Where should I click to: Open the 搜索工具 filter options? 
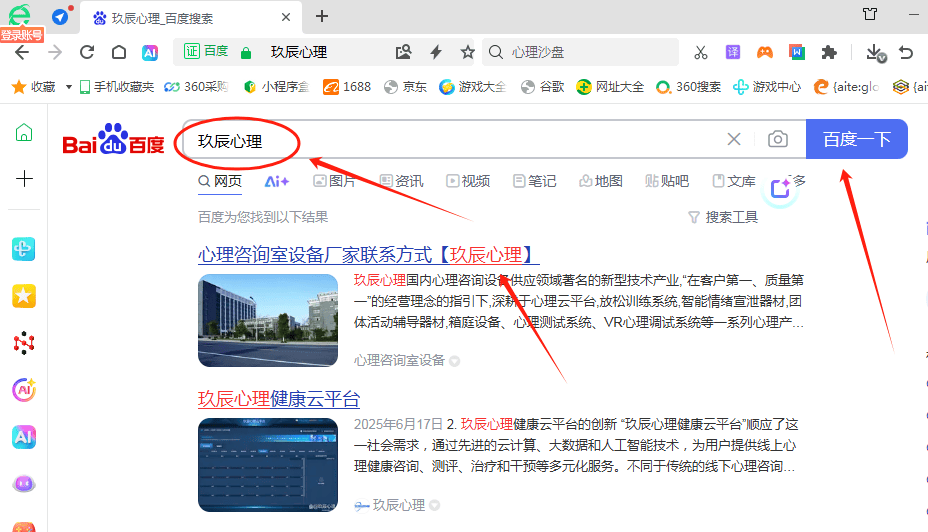pos(723,217)
